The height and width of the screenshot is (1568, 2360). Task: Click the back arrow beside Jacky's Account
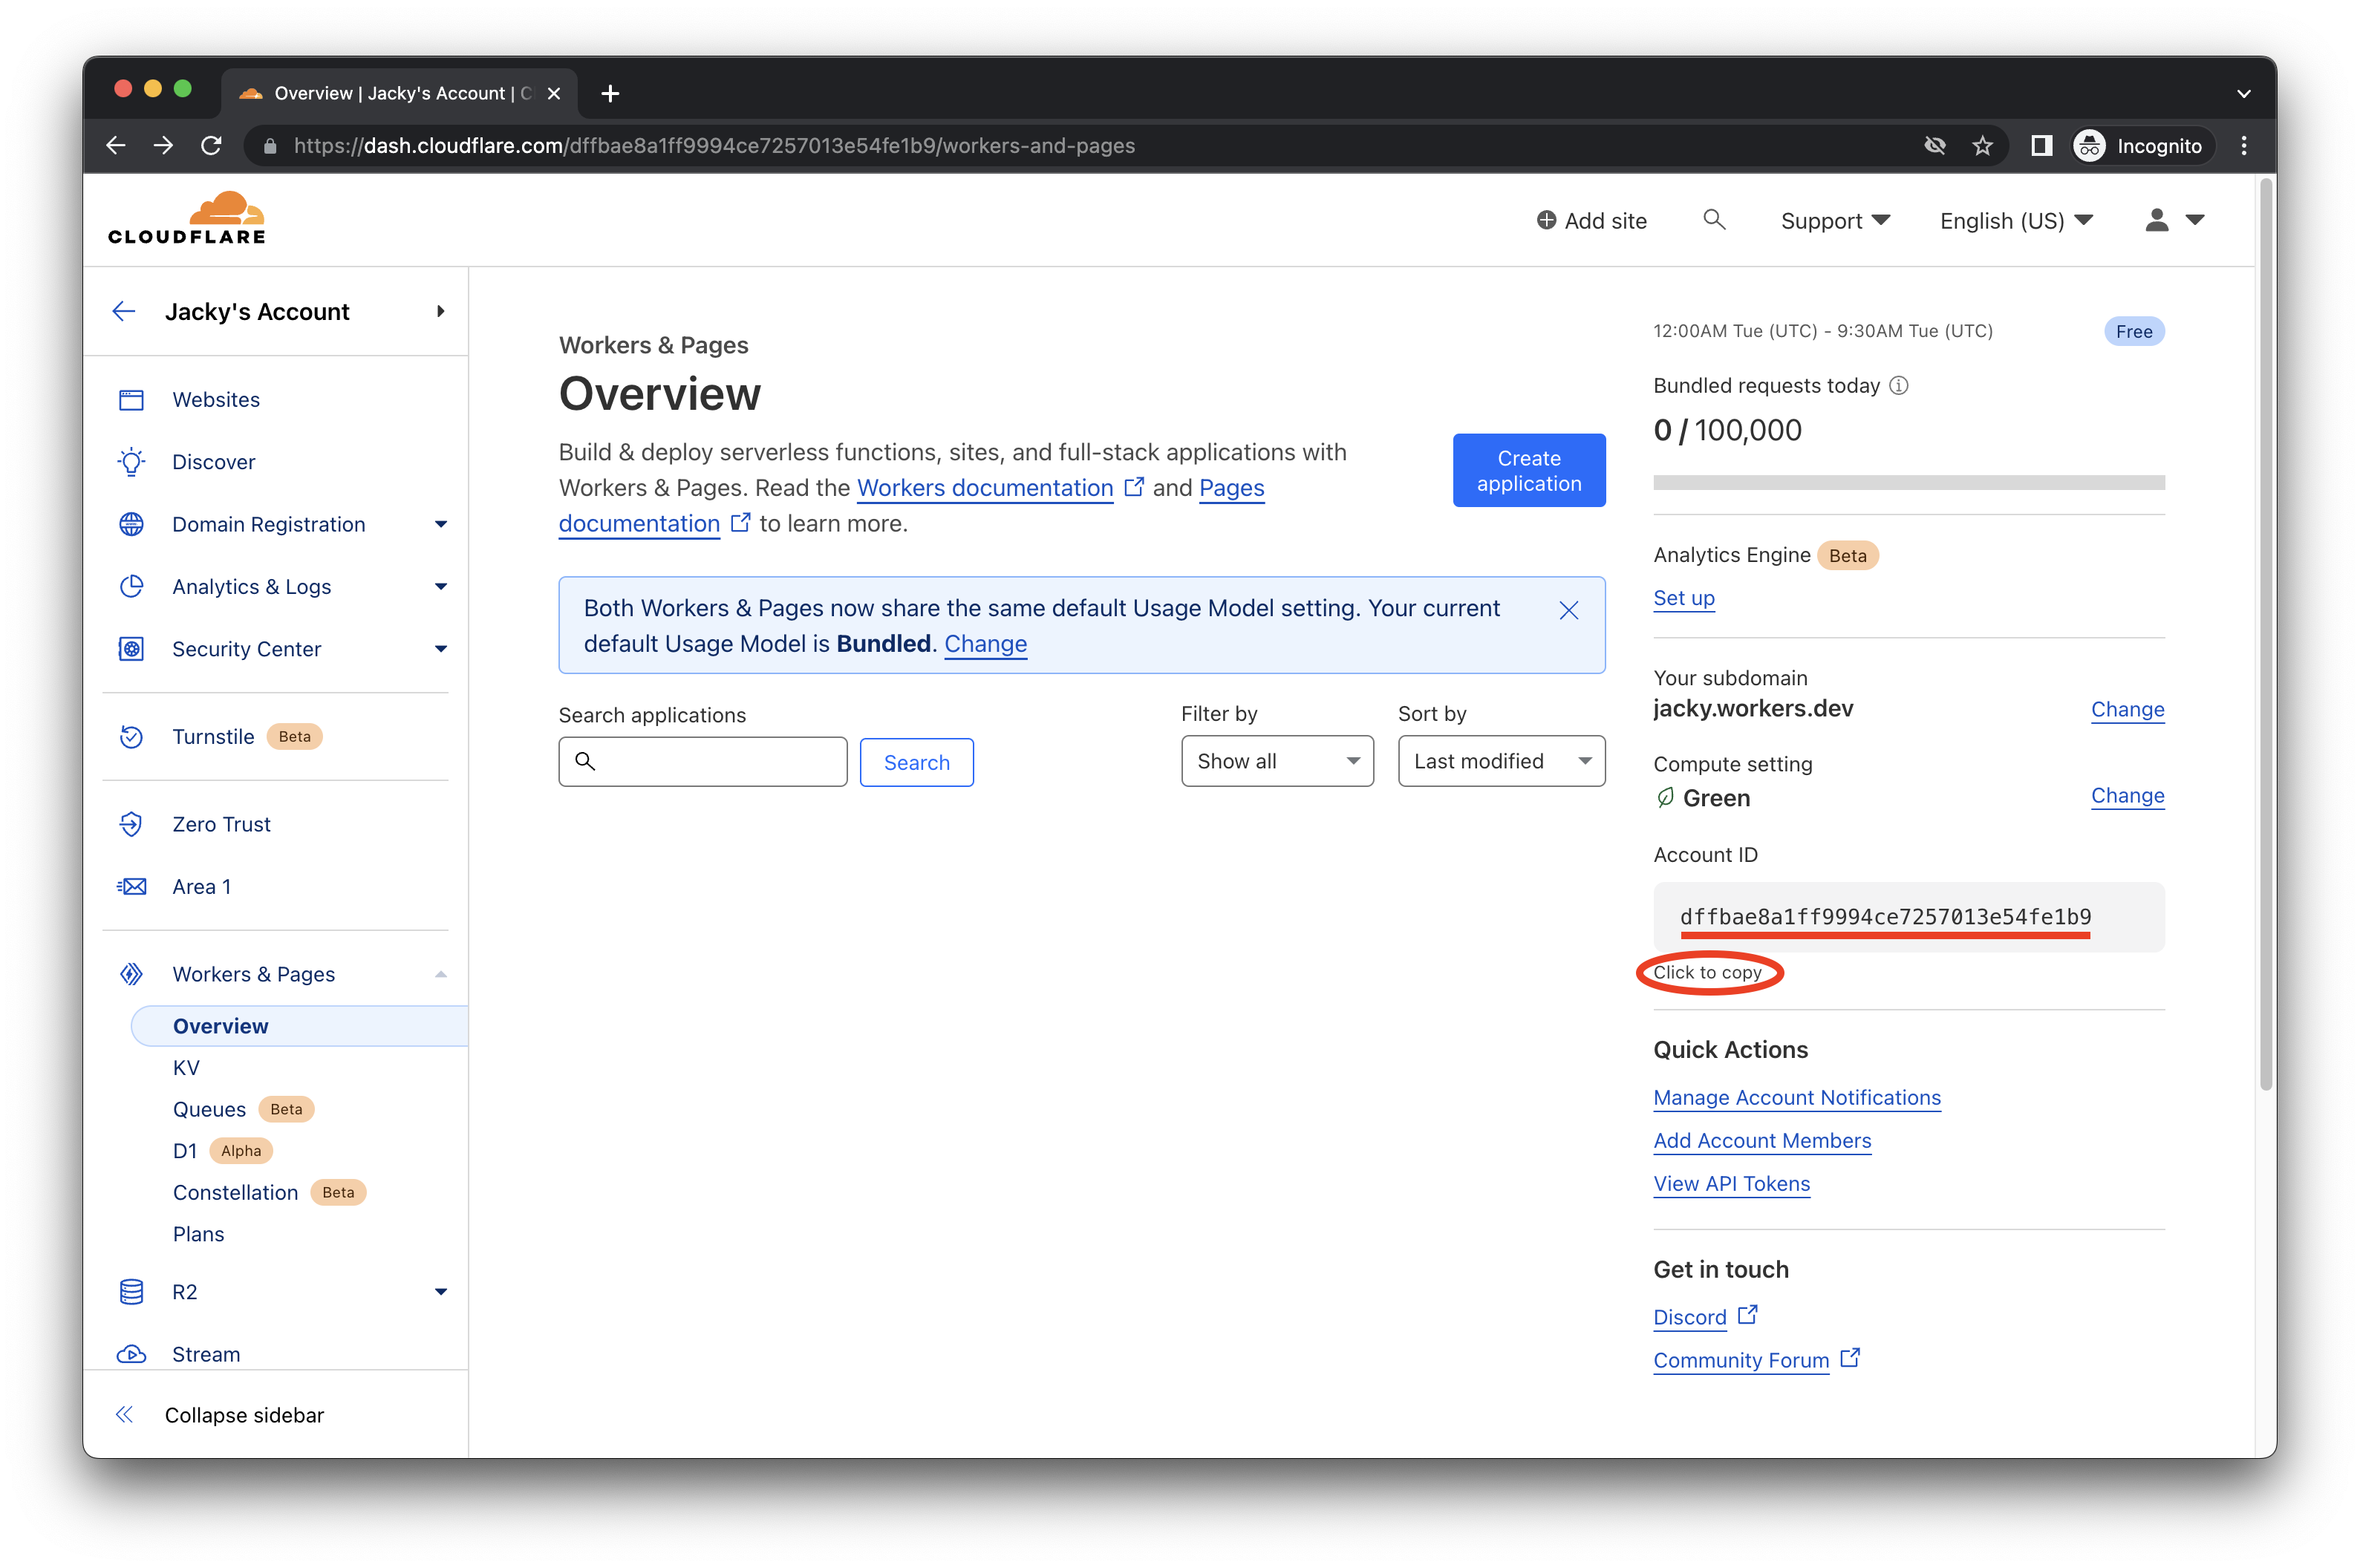124,311
